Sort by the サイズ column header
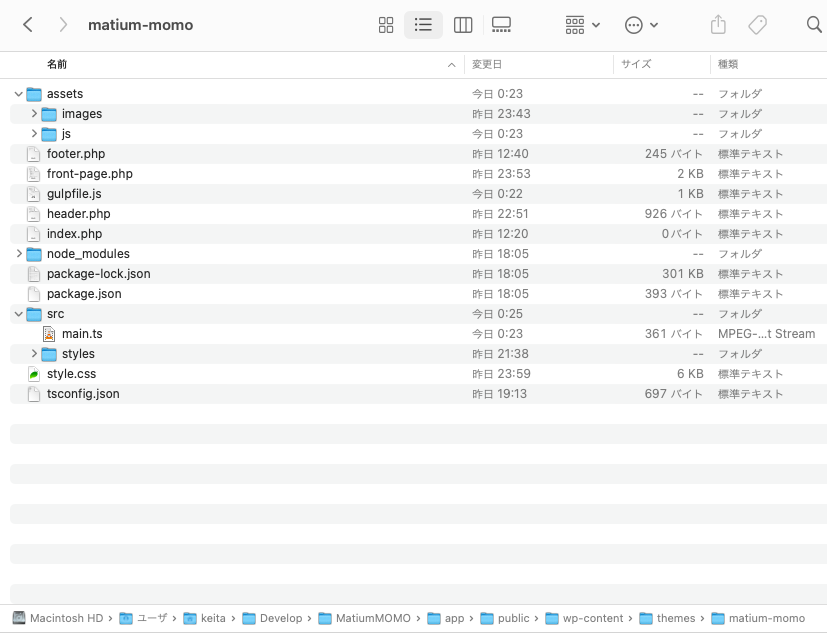Screen dimensions: 827x633 (636, 64)
